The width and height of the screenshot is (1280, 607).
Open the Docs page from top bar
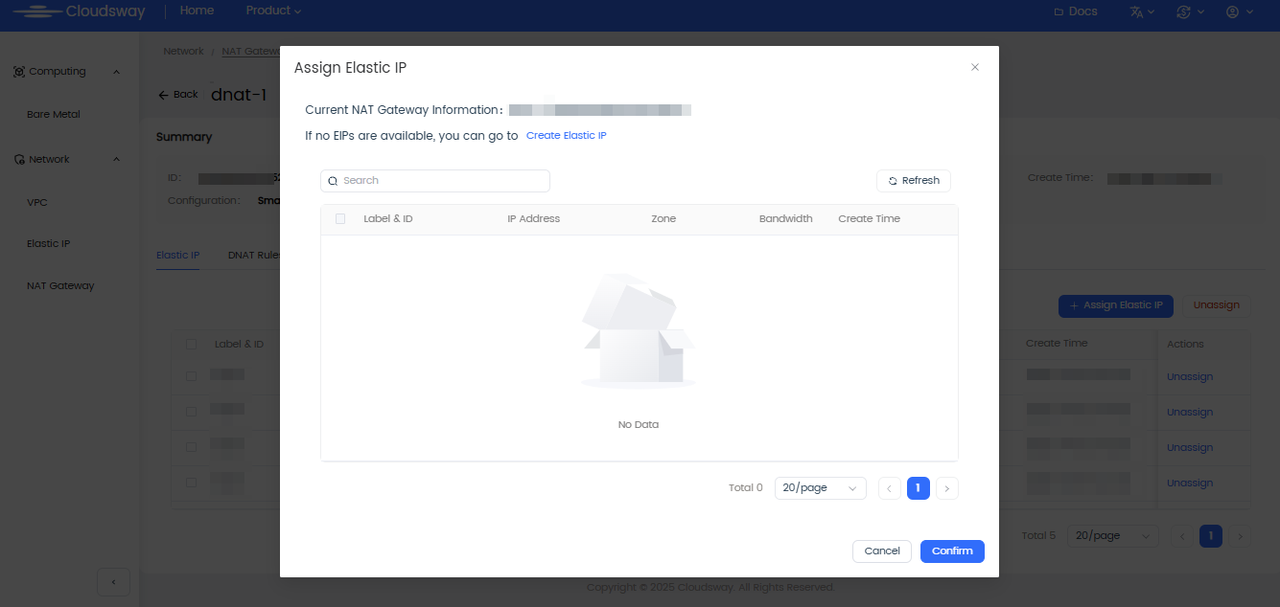click(1075, 12)
